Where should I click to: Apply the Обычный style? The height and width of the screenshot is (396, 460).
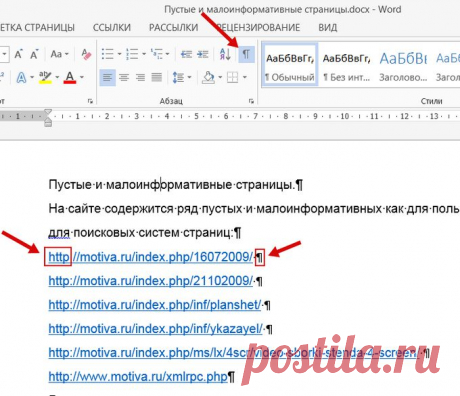point(290,65)
